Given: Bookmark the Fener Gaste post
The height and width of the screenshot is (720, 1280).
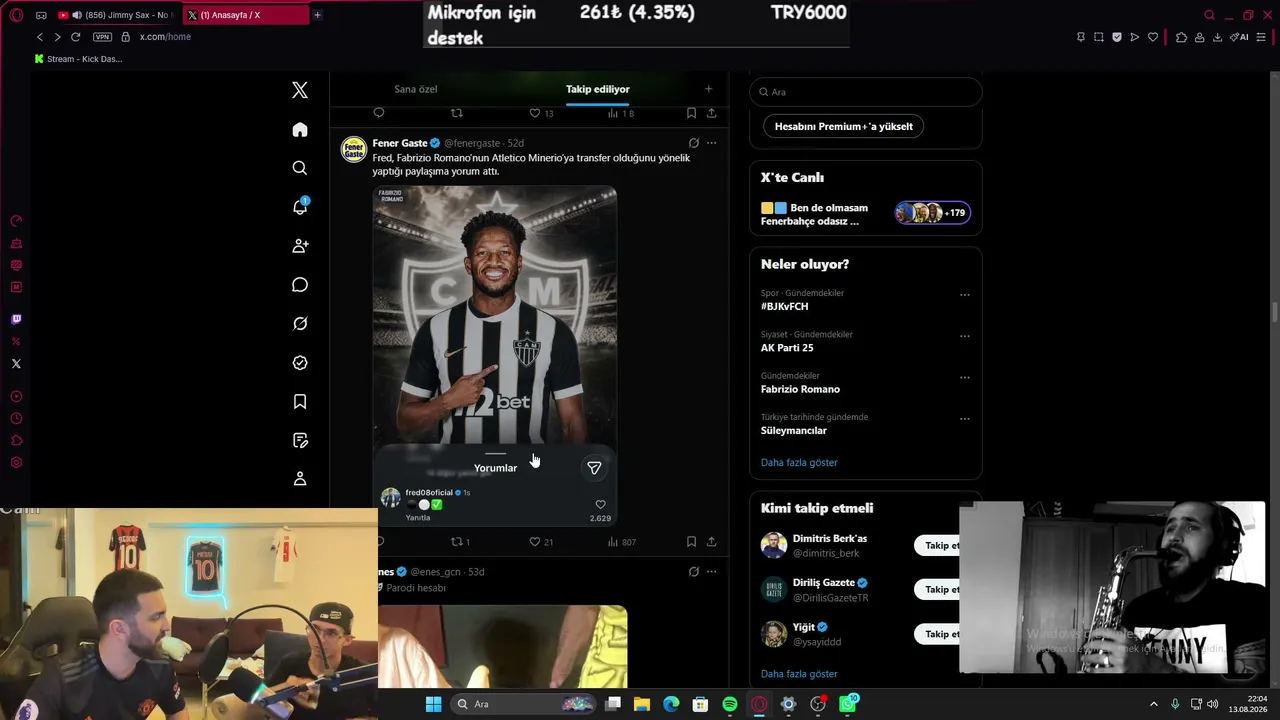Looking at the screenshot, I should [691, 542].
